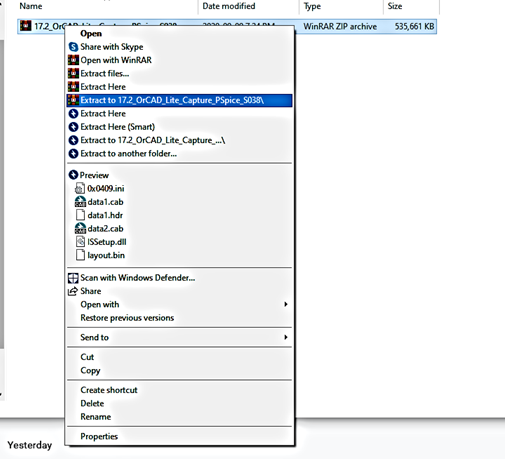Expand the Send to submenu arrow
Viewport: 505px width, 459px height.
click(286, 337)
